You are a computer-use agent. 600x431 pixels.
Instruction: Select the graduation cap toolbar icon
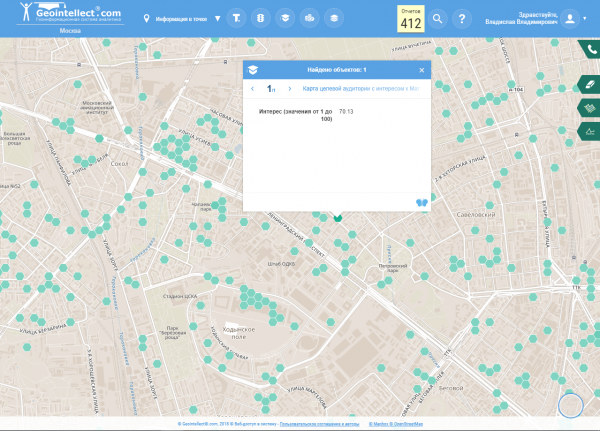pos(285,18)
